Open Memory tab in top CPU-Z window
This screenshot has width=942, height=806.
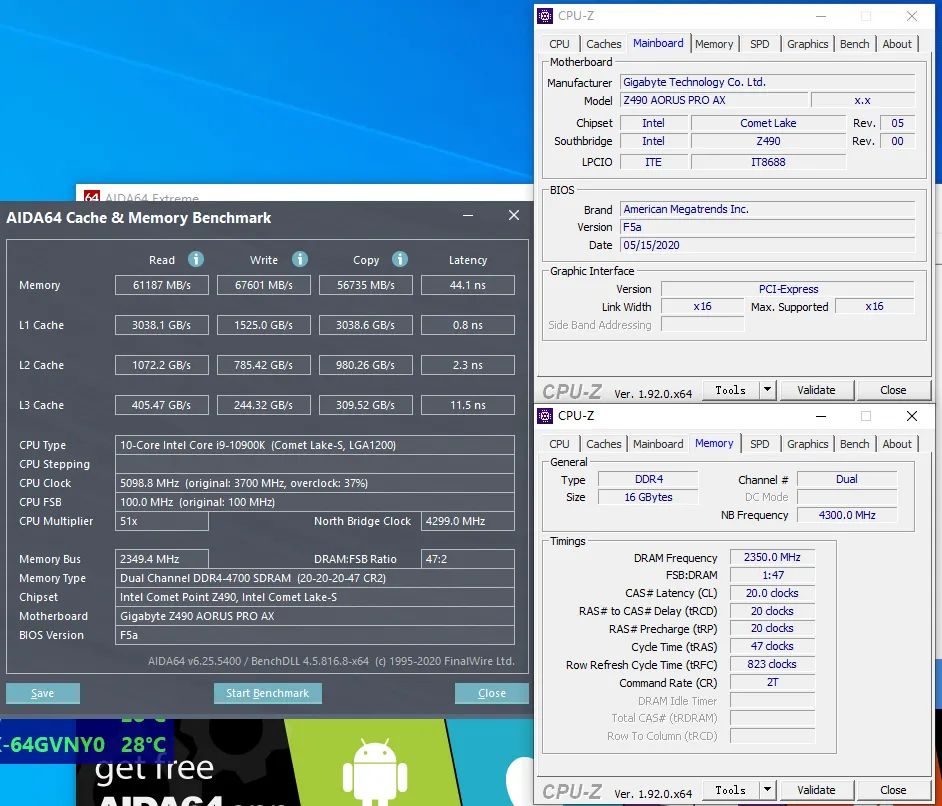[714, 44]
